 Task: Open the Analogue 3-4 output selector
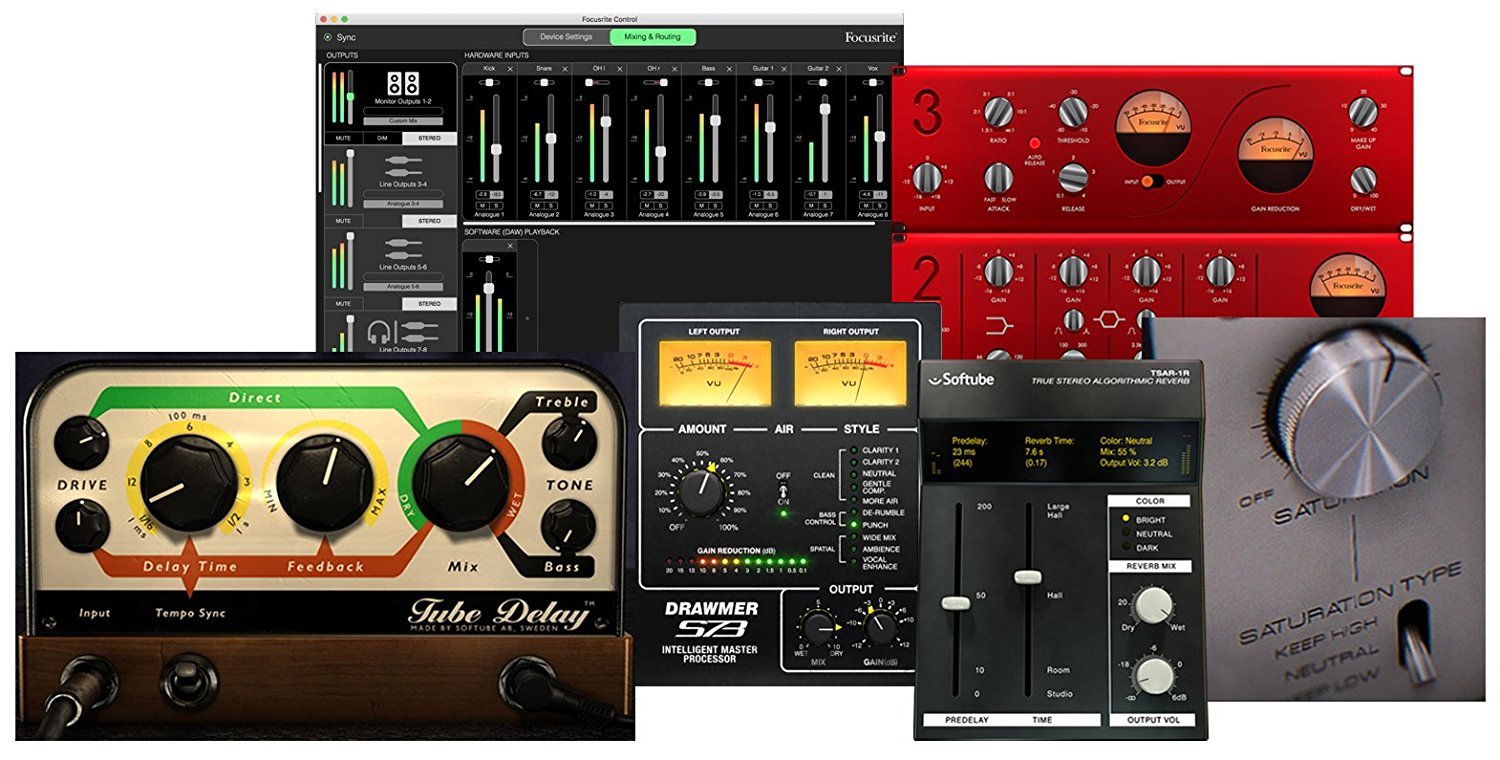[403, 202]
